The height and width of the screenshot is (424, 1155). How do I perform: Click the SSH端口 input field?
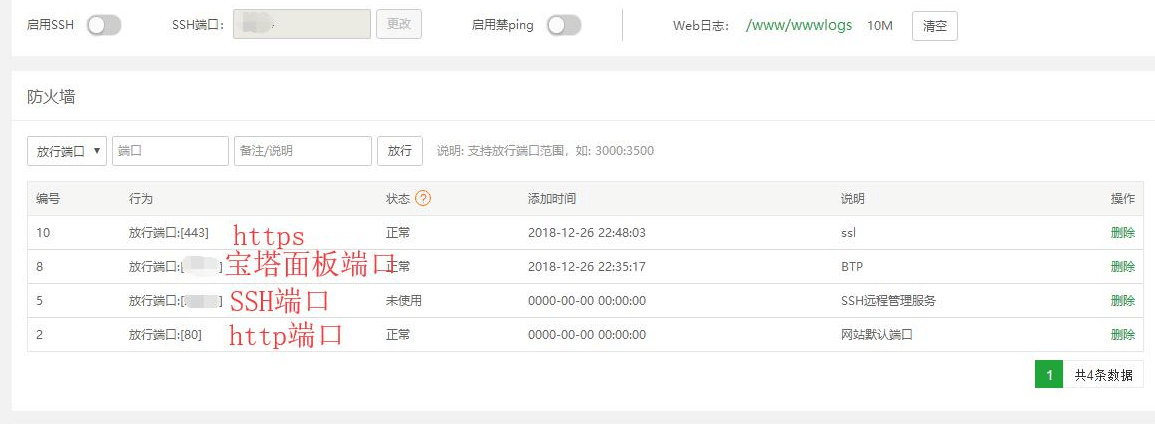(x=301, y=25)
